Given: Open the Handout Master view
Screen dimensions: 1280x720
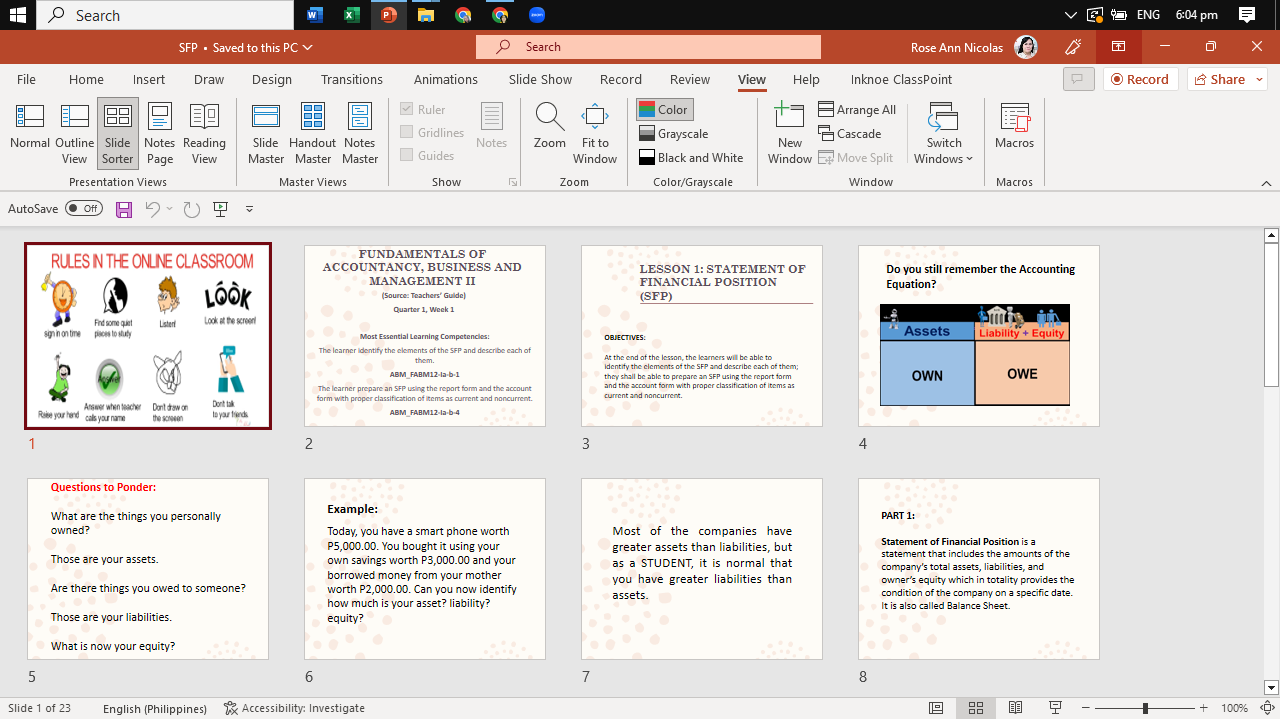Looking at the screenshot, I should (x=313, y=132).
